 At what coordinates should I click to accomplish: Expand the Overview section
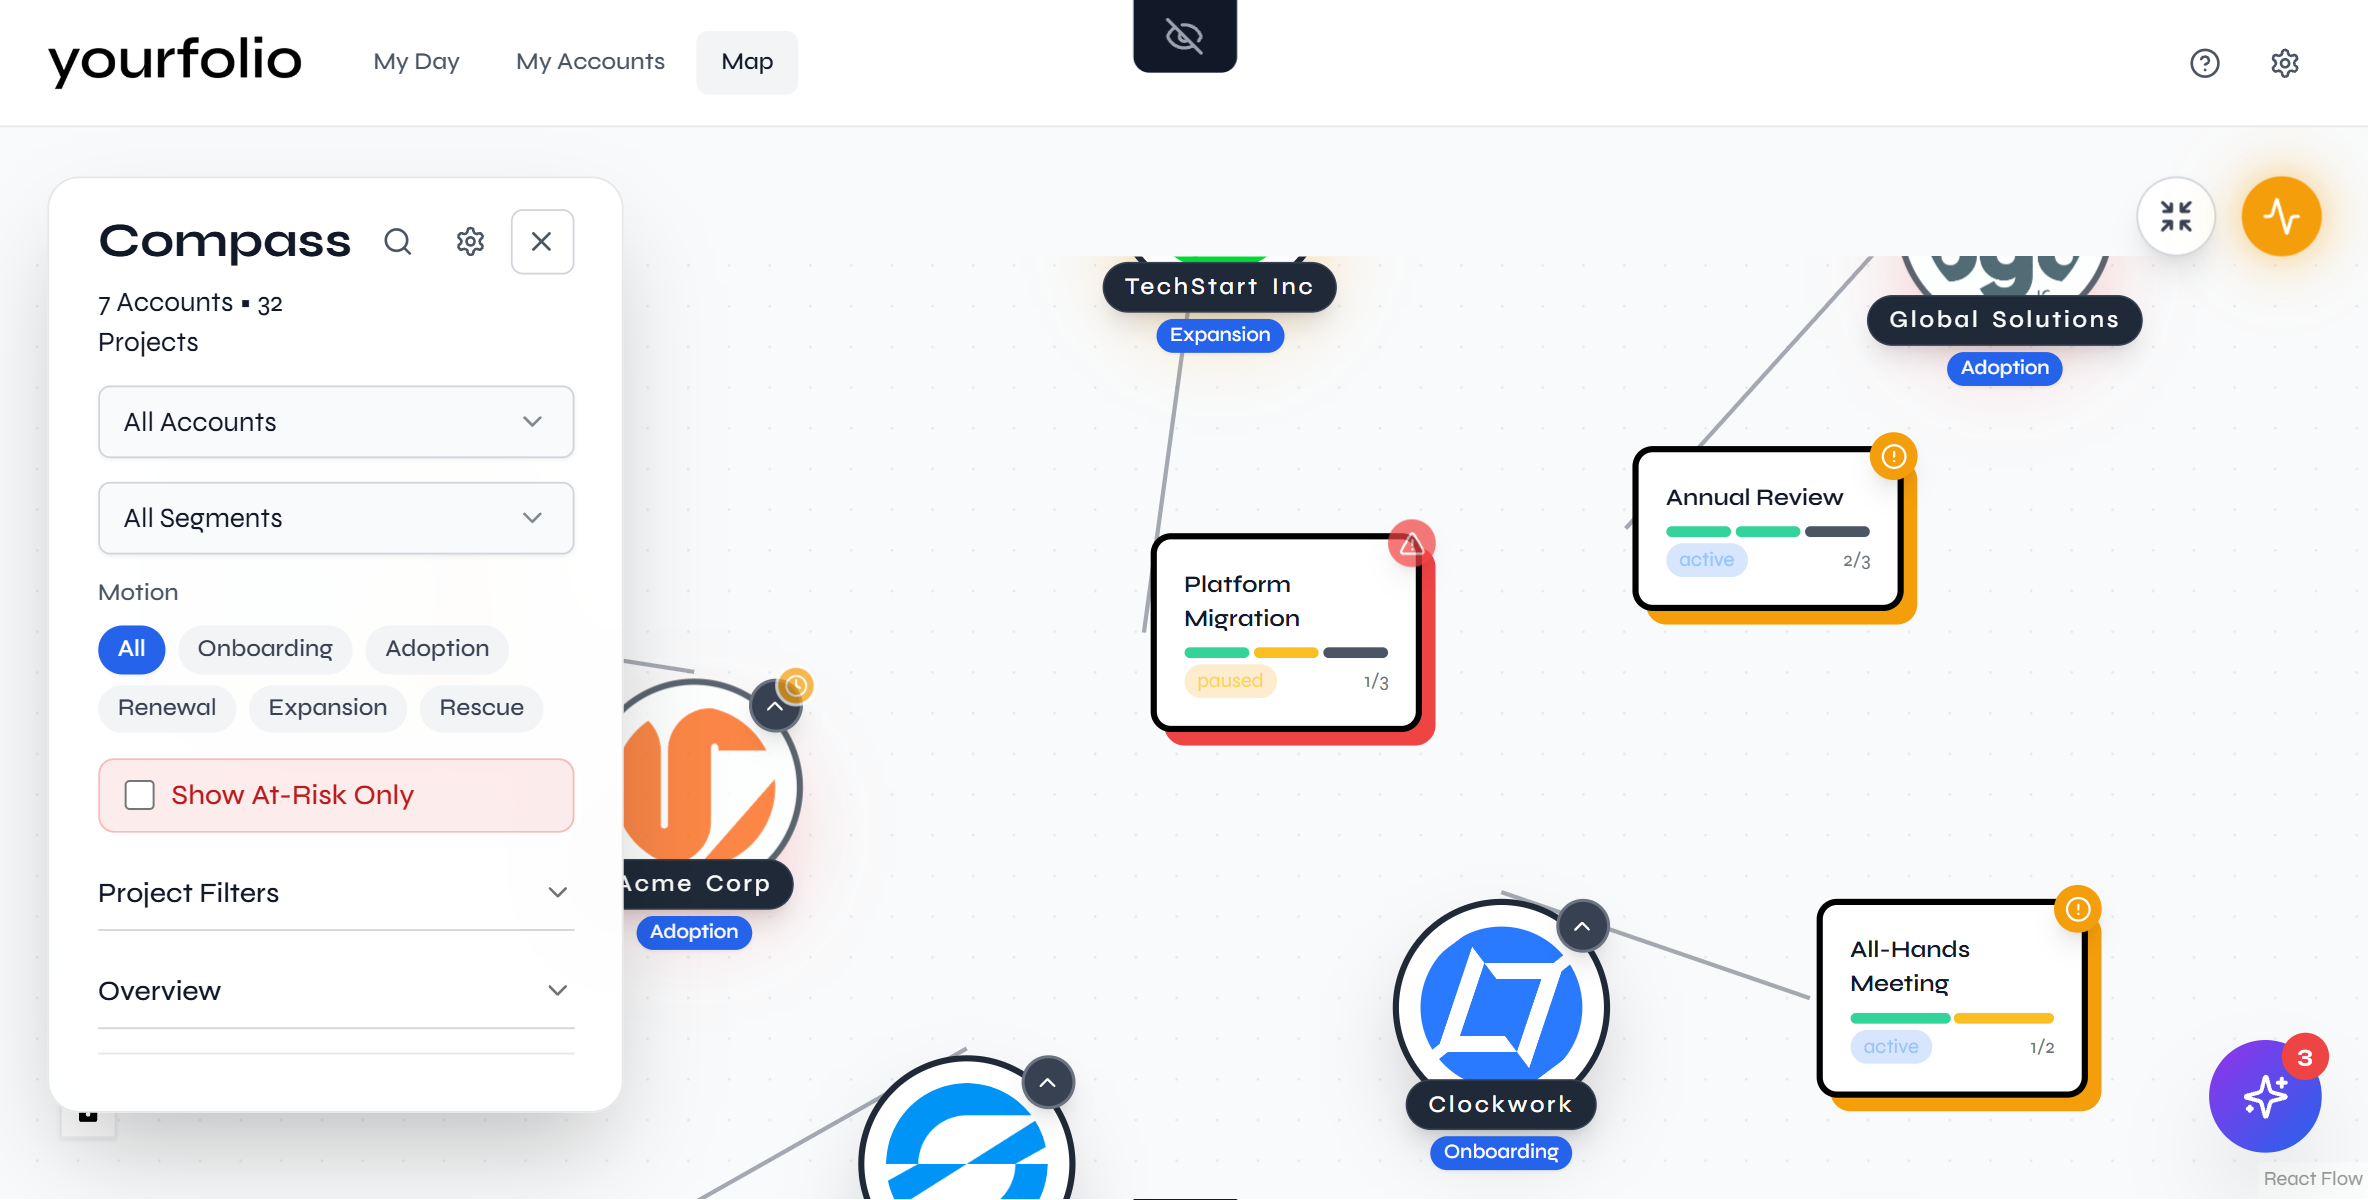point(336,991)
